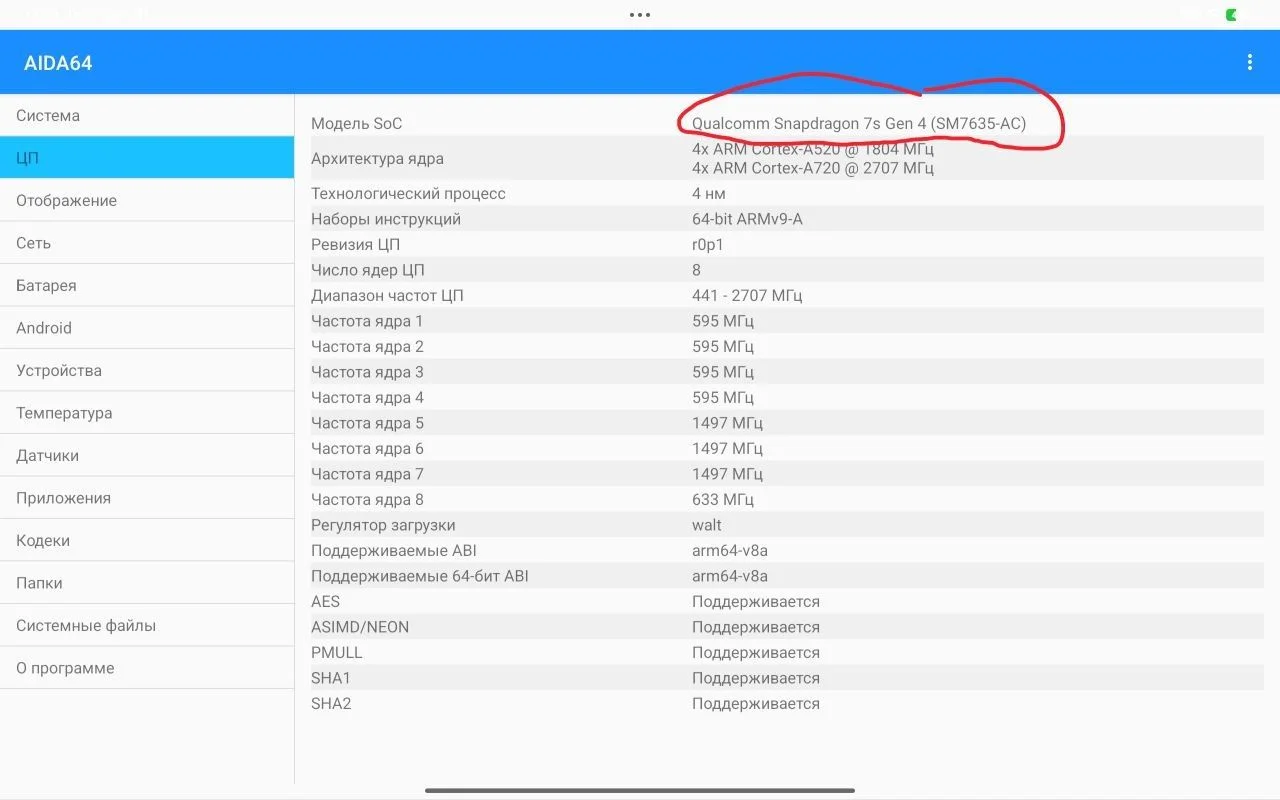
Task: Select the Частота ядра 5 value 1497 МГц
Action: click(727, 423)
